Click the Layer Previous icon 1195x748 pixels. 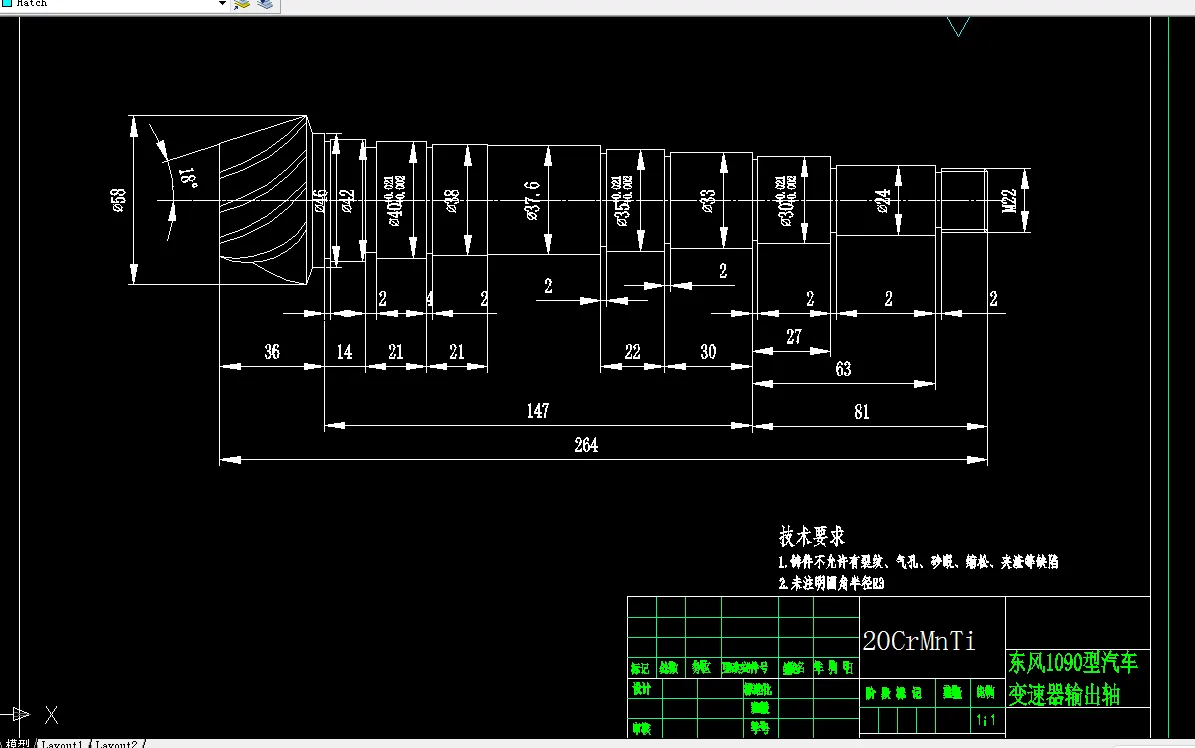(x=265, y=4)
